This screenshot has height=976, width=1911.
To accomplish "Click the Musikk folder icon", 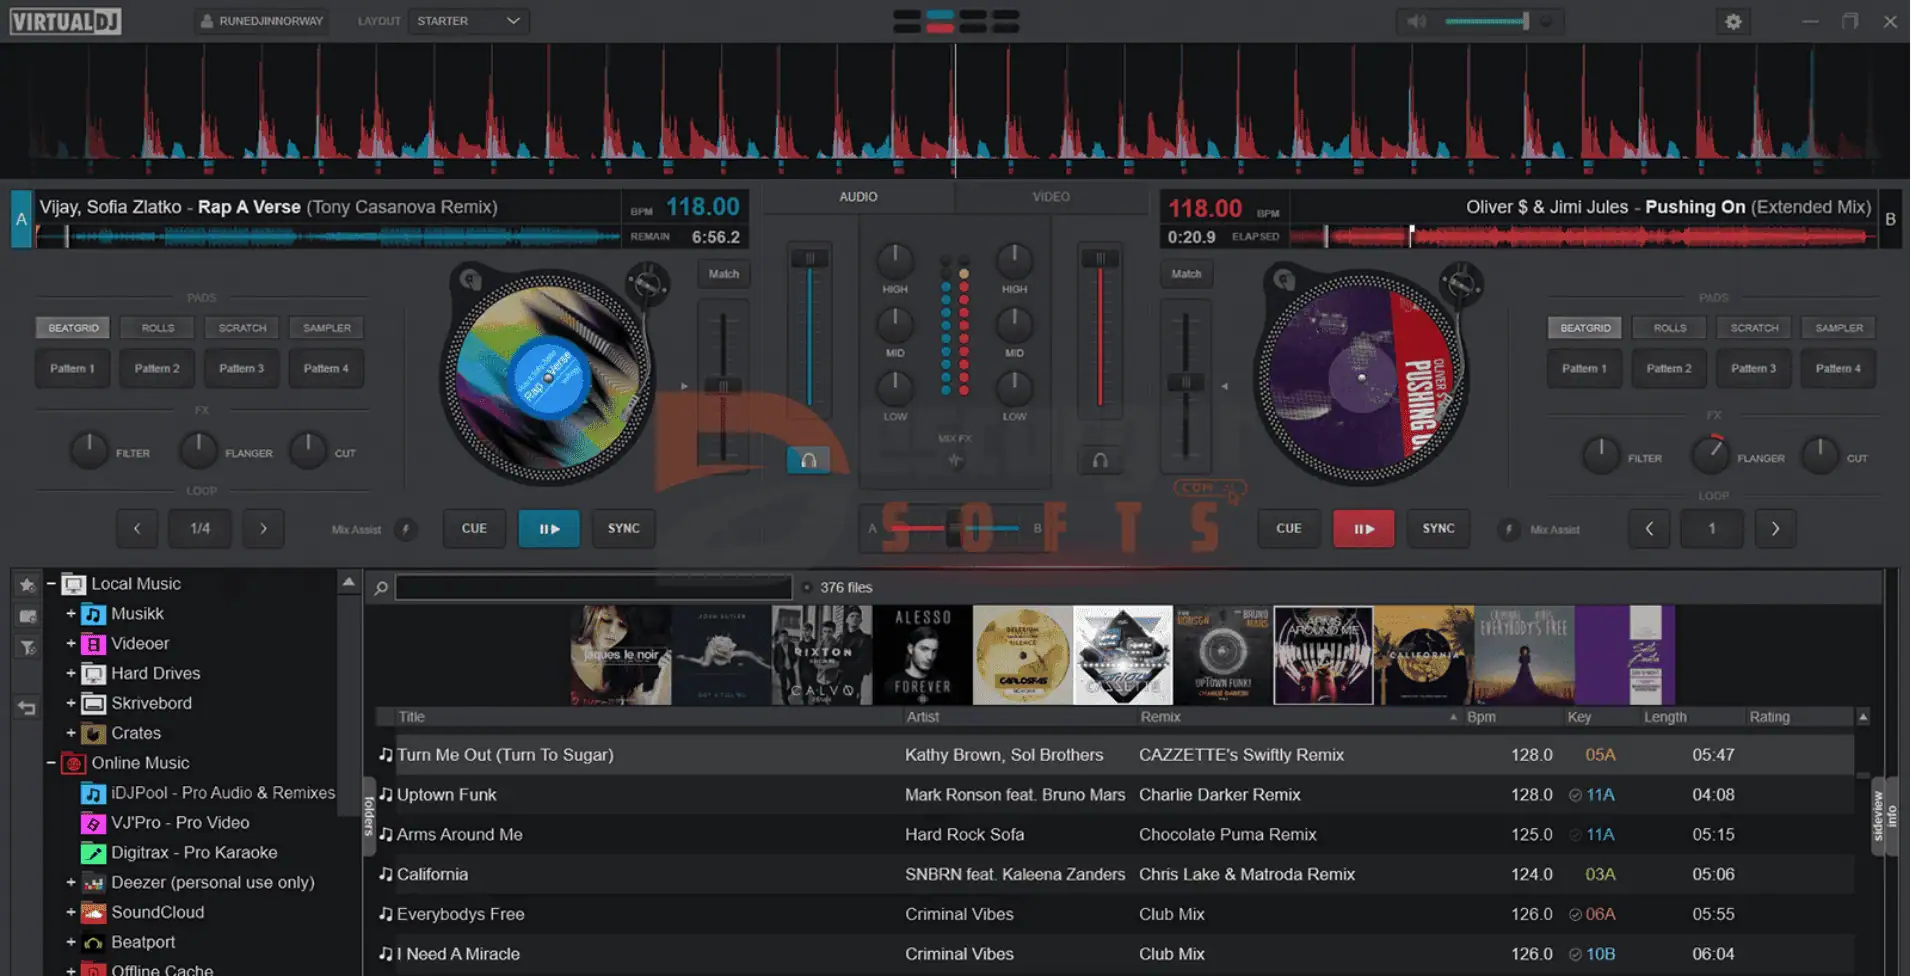I will click(93, 614).
